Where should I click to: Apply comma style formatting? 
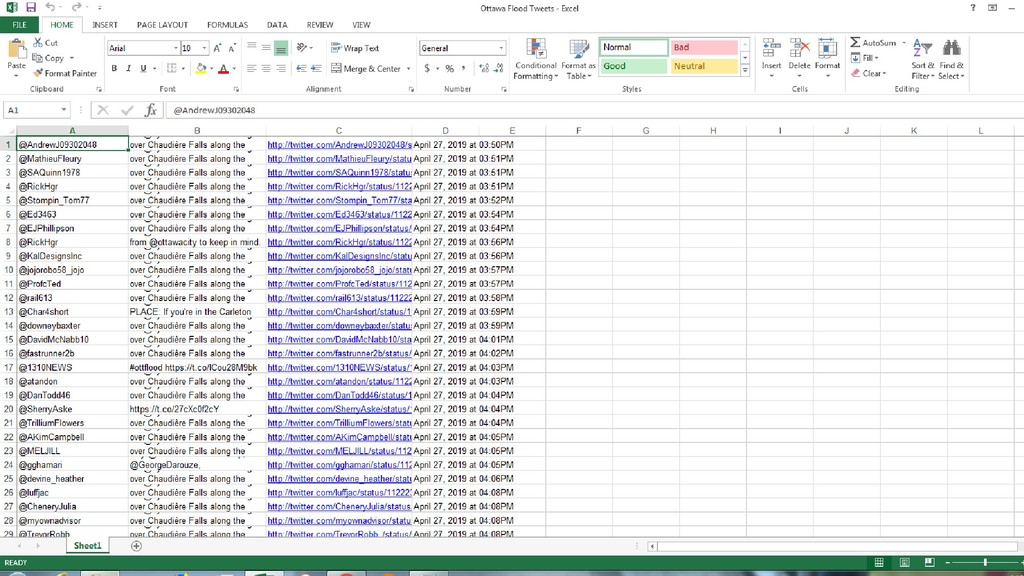pyautogui.click(x=464, y=69)
